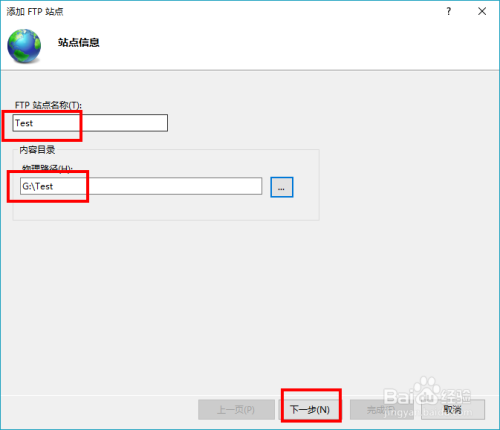Viewport: 500px width, 430px height.
Task: Click the physical path input field
Action: [x=141, y=186]
